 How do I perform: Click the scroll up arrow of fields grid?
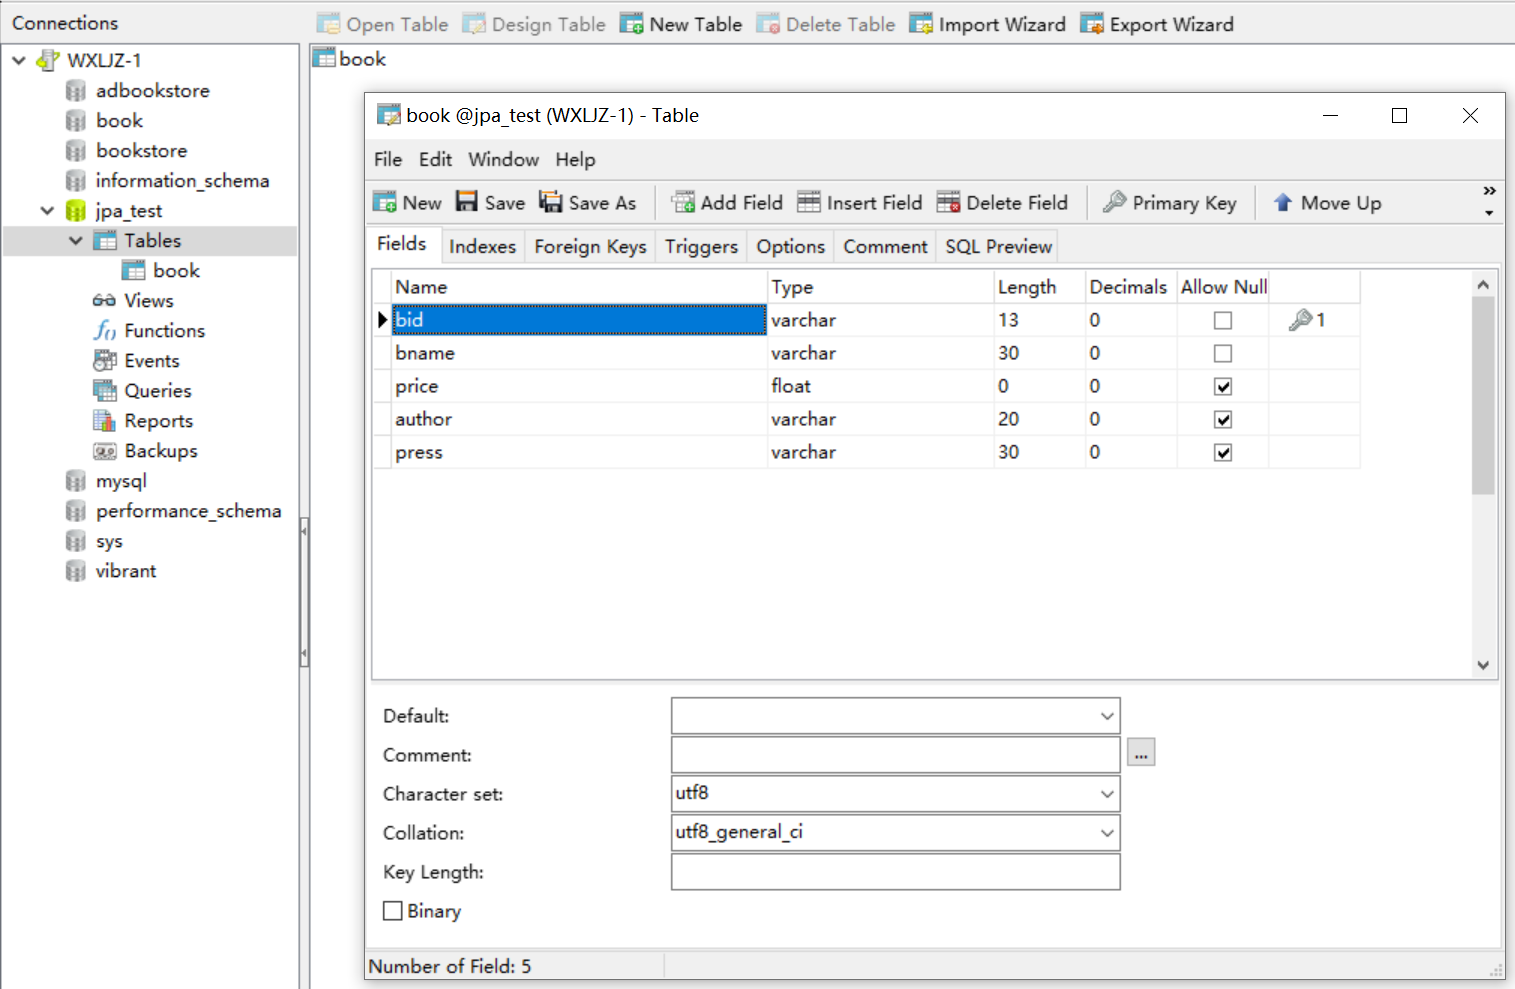point(1483,285)
